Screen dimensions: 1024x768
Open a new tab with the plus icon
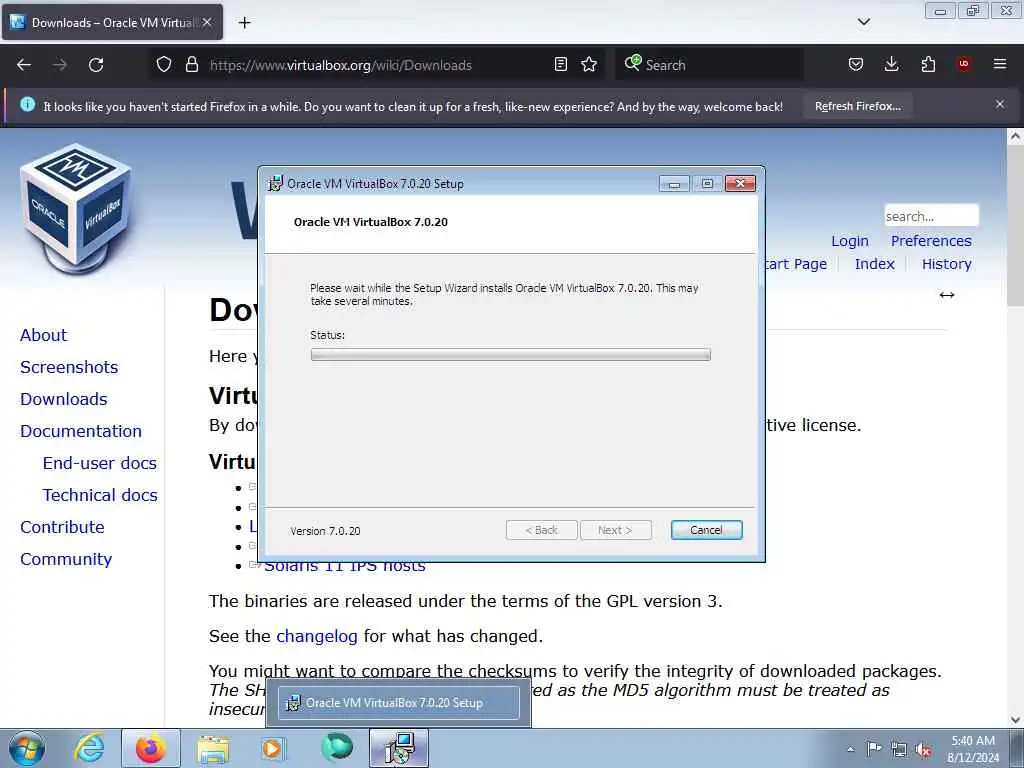coord(244,23)
